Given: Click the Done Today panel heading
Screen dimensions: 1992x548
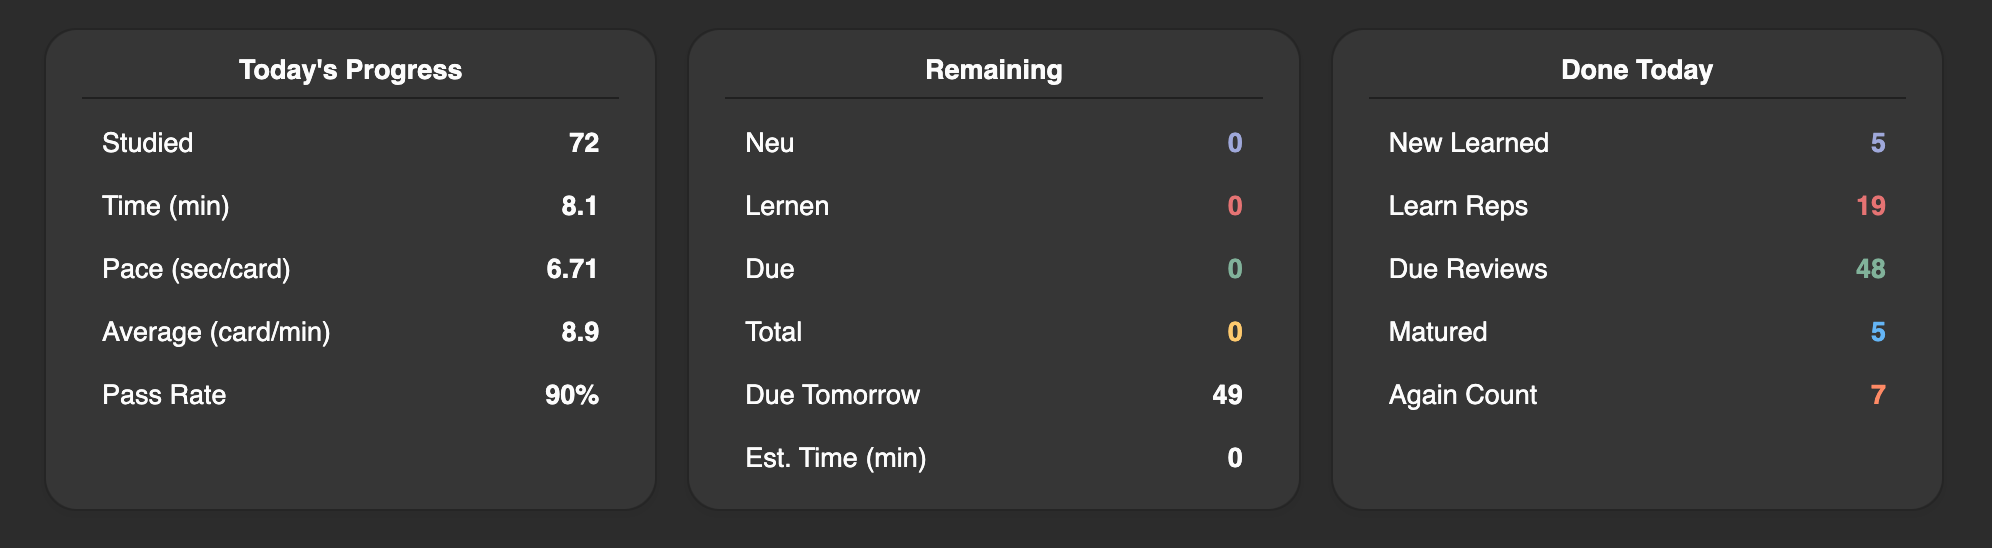Looking at the screenshot, I should [1637, 70].
